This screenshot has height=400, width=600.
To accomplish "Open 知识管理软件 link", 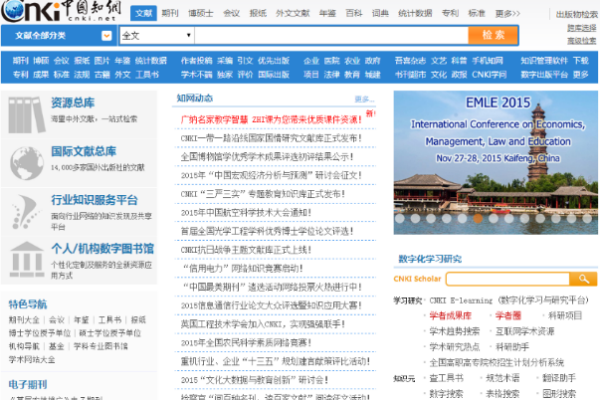I will [544, 60].
